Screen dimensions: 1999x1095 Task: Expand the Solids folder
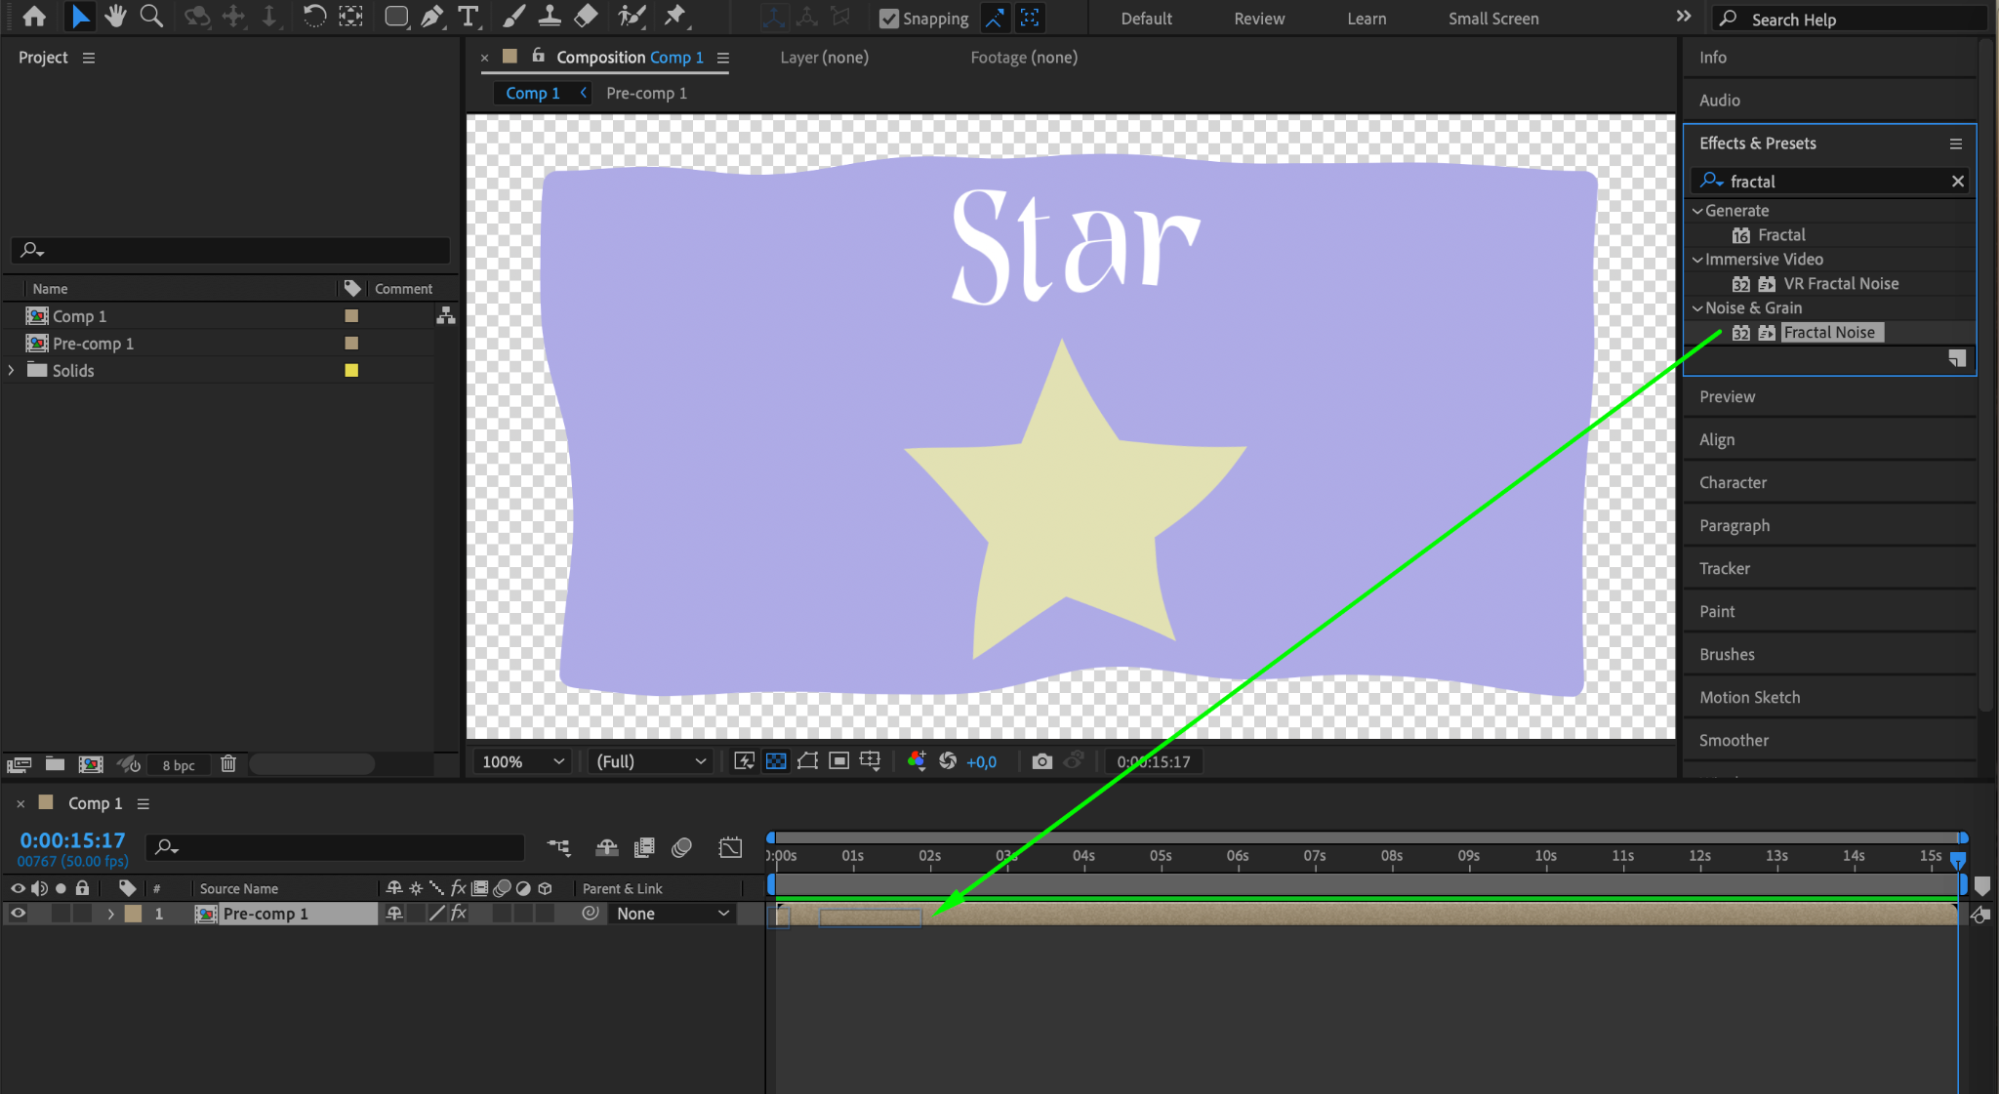(12, 370)
